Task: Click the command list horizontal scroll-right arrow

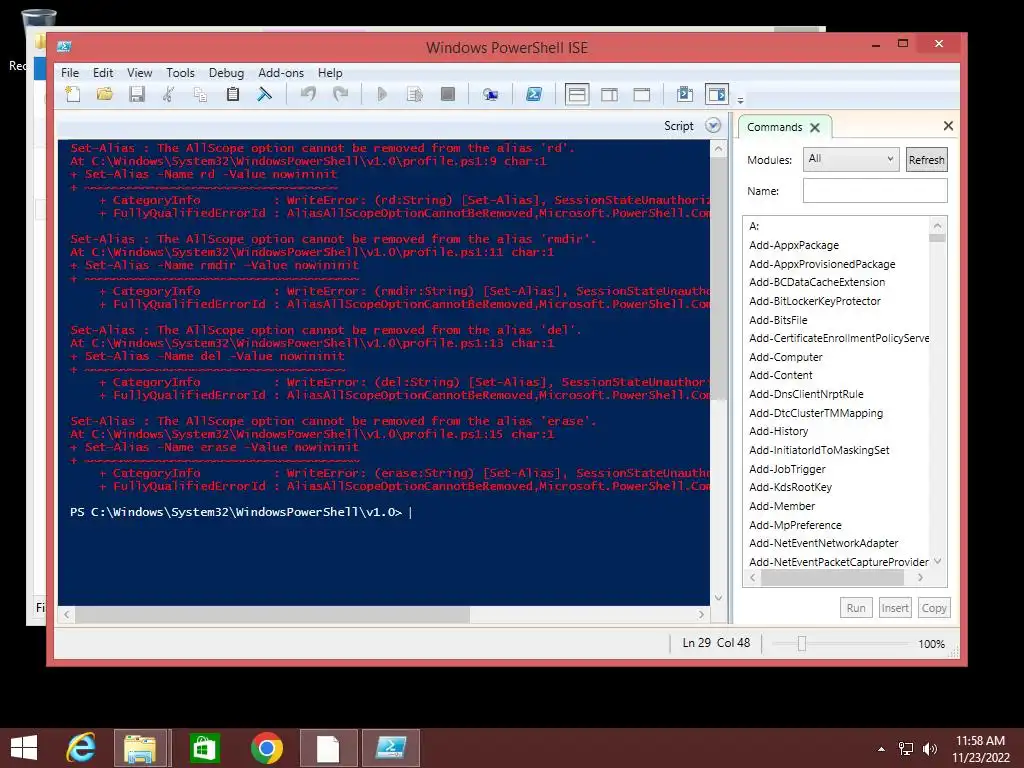Action: [920, 577]
